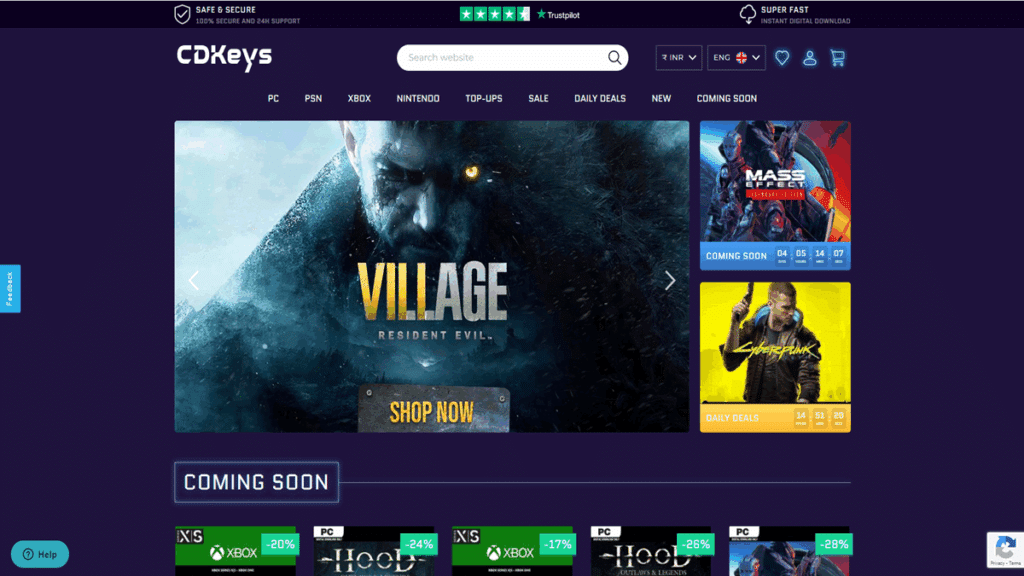View the shopping cart

coord(837,58)
